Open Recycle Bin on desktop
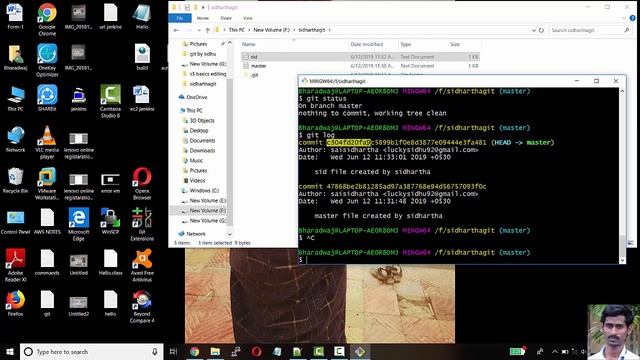 pos(16,180)
